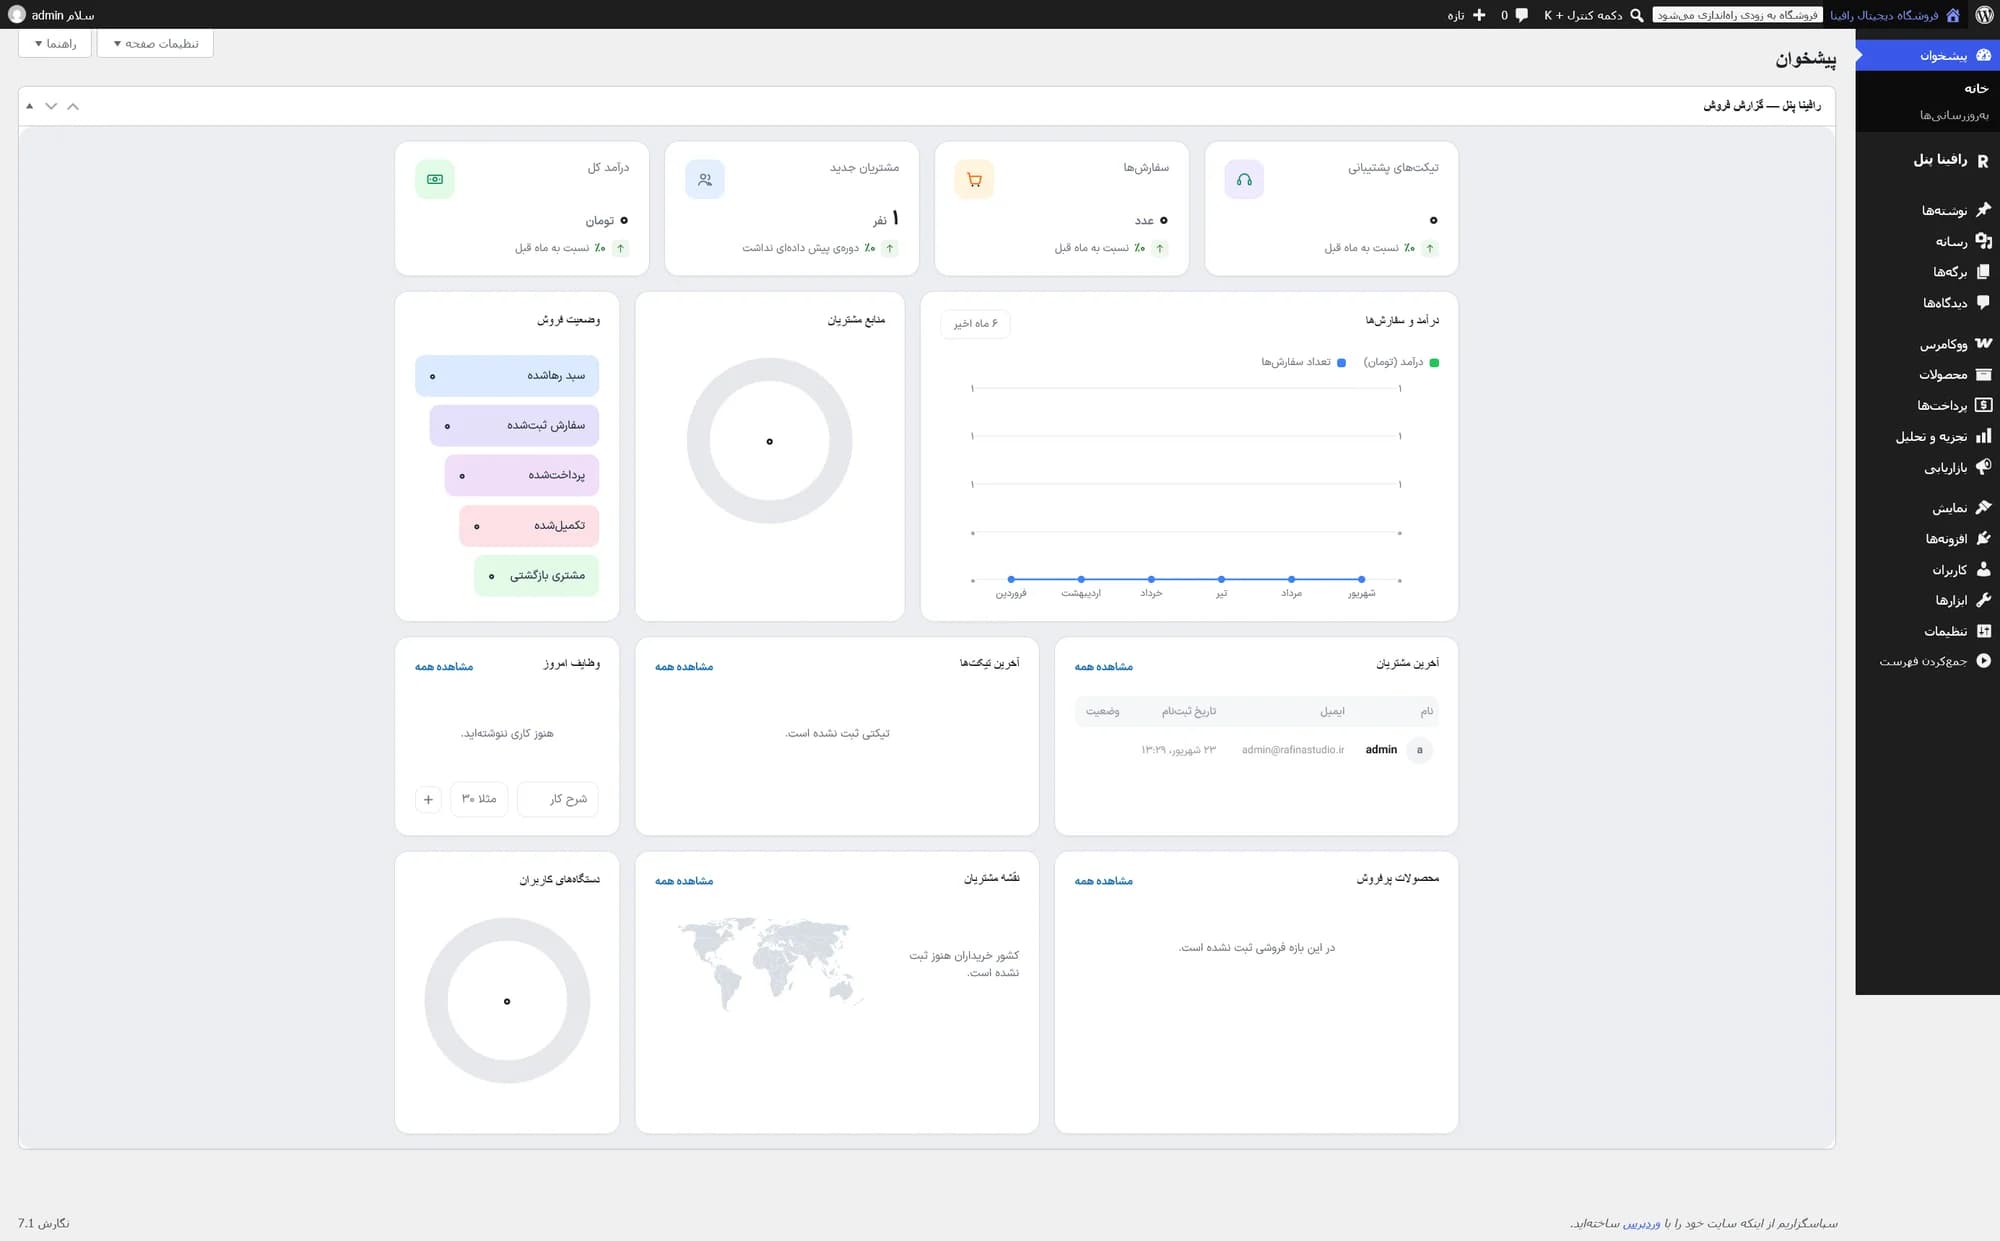Viewport: 2000px width, 1241px height.
Task: Click the نوشته‌ها pushpin icon
Action: [x=1984, y=210]
